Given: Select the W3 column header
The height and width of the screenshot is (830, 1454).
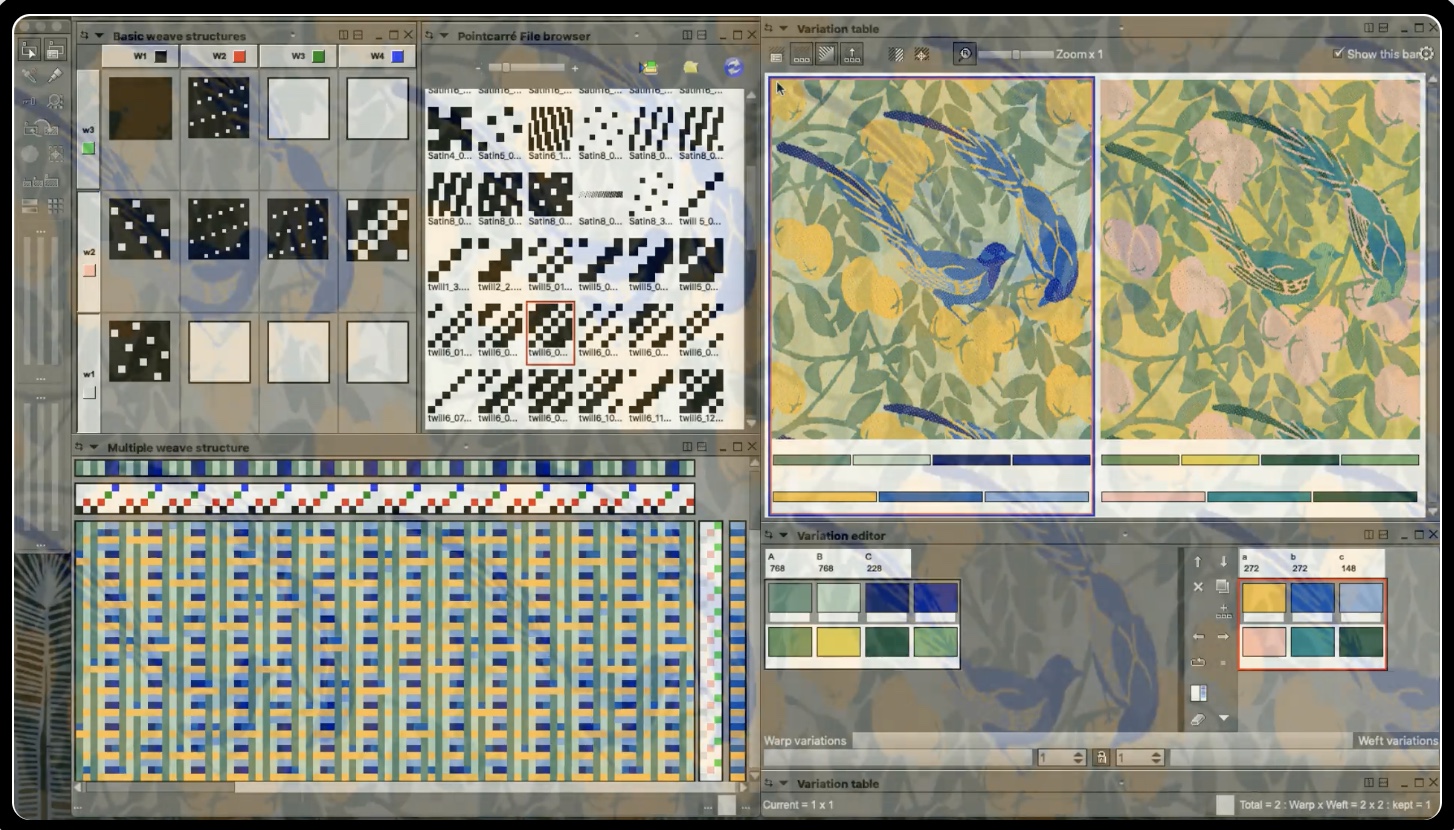Looking at the screenshot, I should (299, 57).
